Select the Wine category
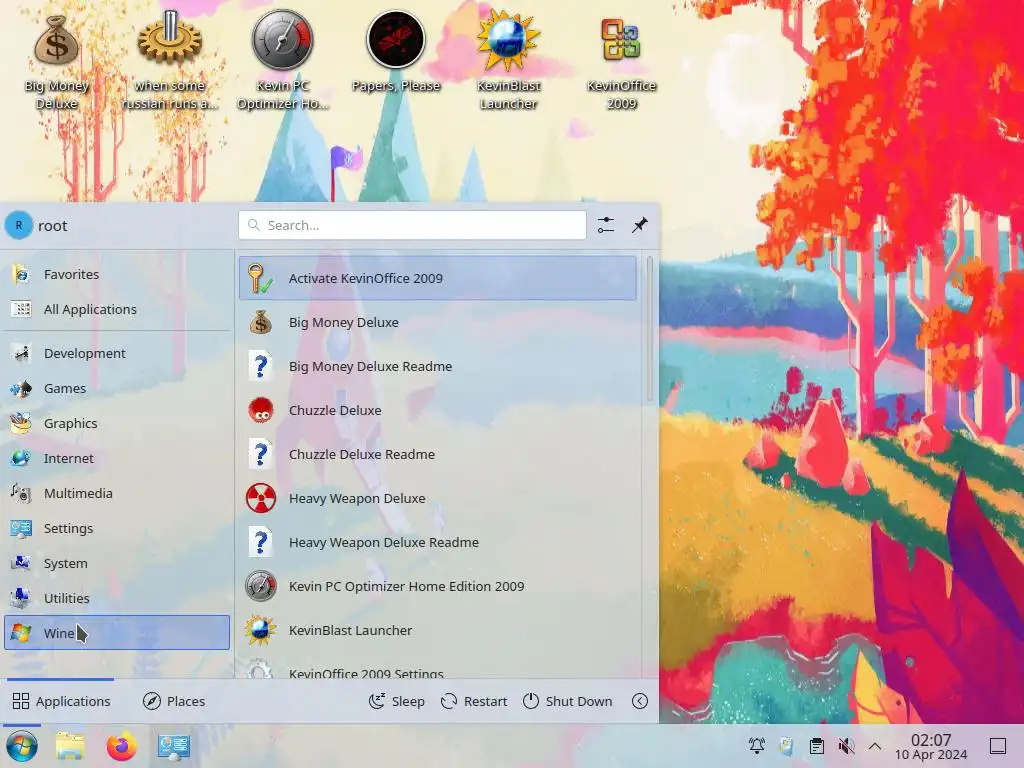Image resolution: width=1024 pixels, height=768 pixels. pos(118,633)
